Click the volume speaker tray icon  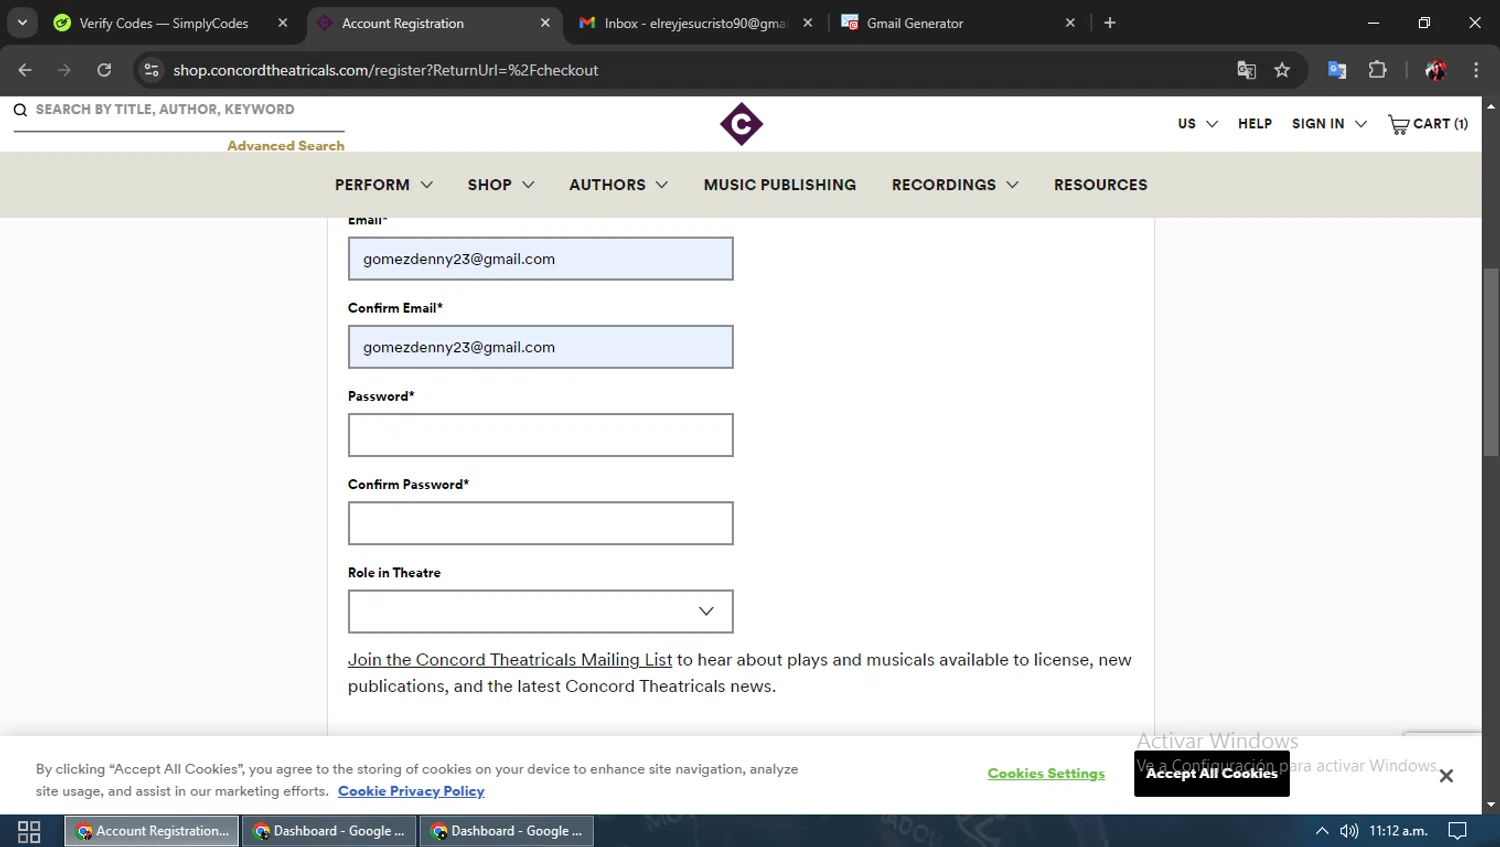(1349, 831)
